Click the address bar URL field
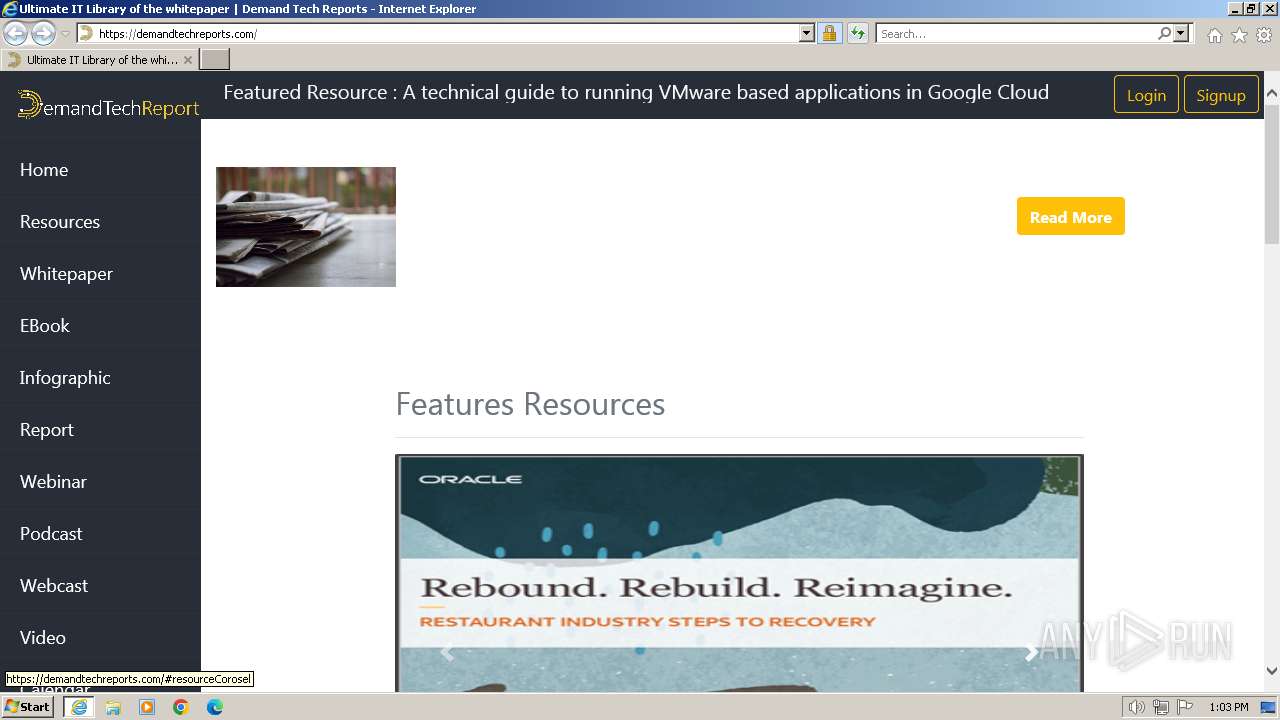The height and width of the screenshot is (720, 1280). pyautogui.click(x=448, y=33)
